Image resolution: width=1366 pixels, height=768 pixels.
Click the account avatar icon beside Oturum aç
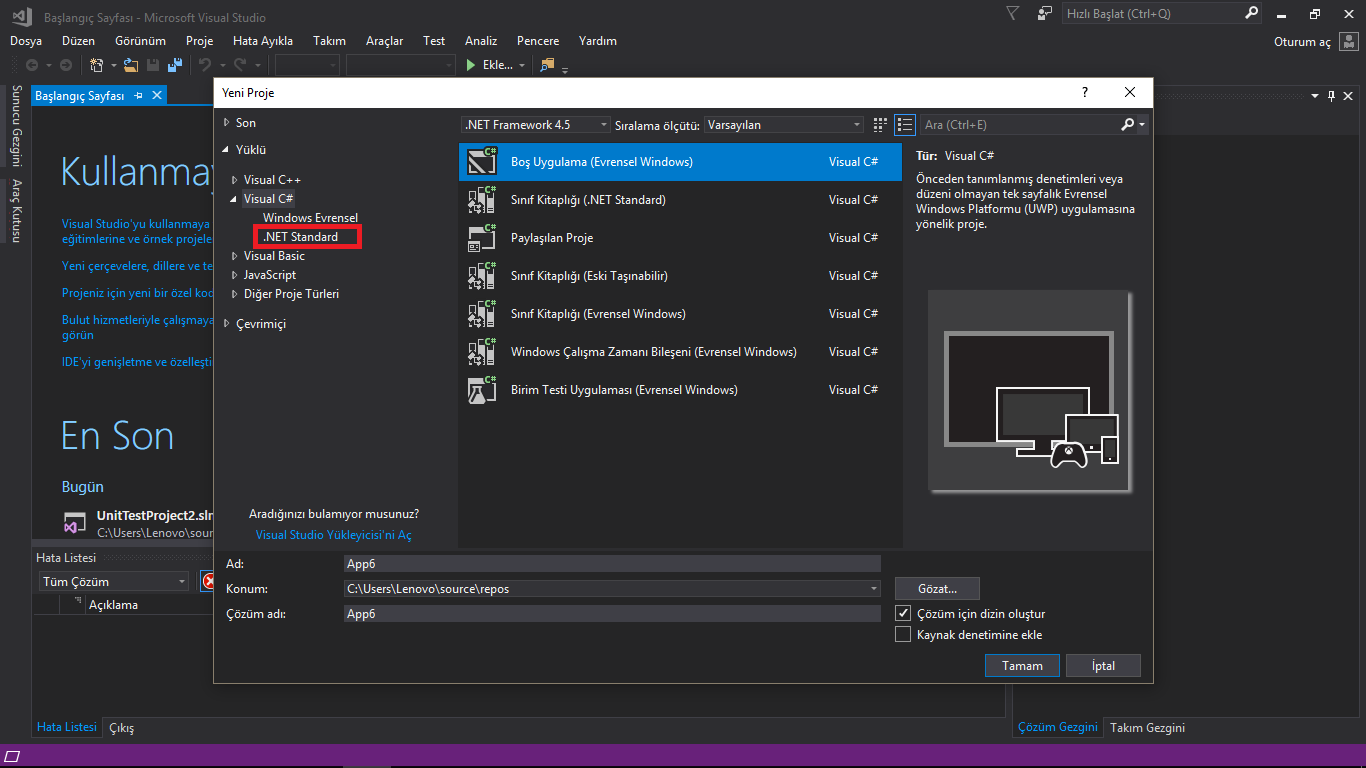1349,42
